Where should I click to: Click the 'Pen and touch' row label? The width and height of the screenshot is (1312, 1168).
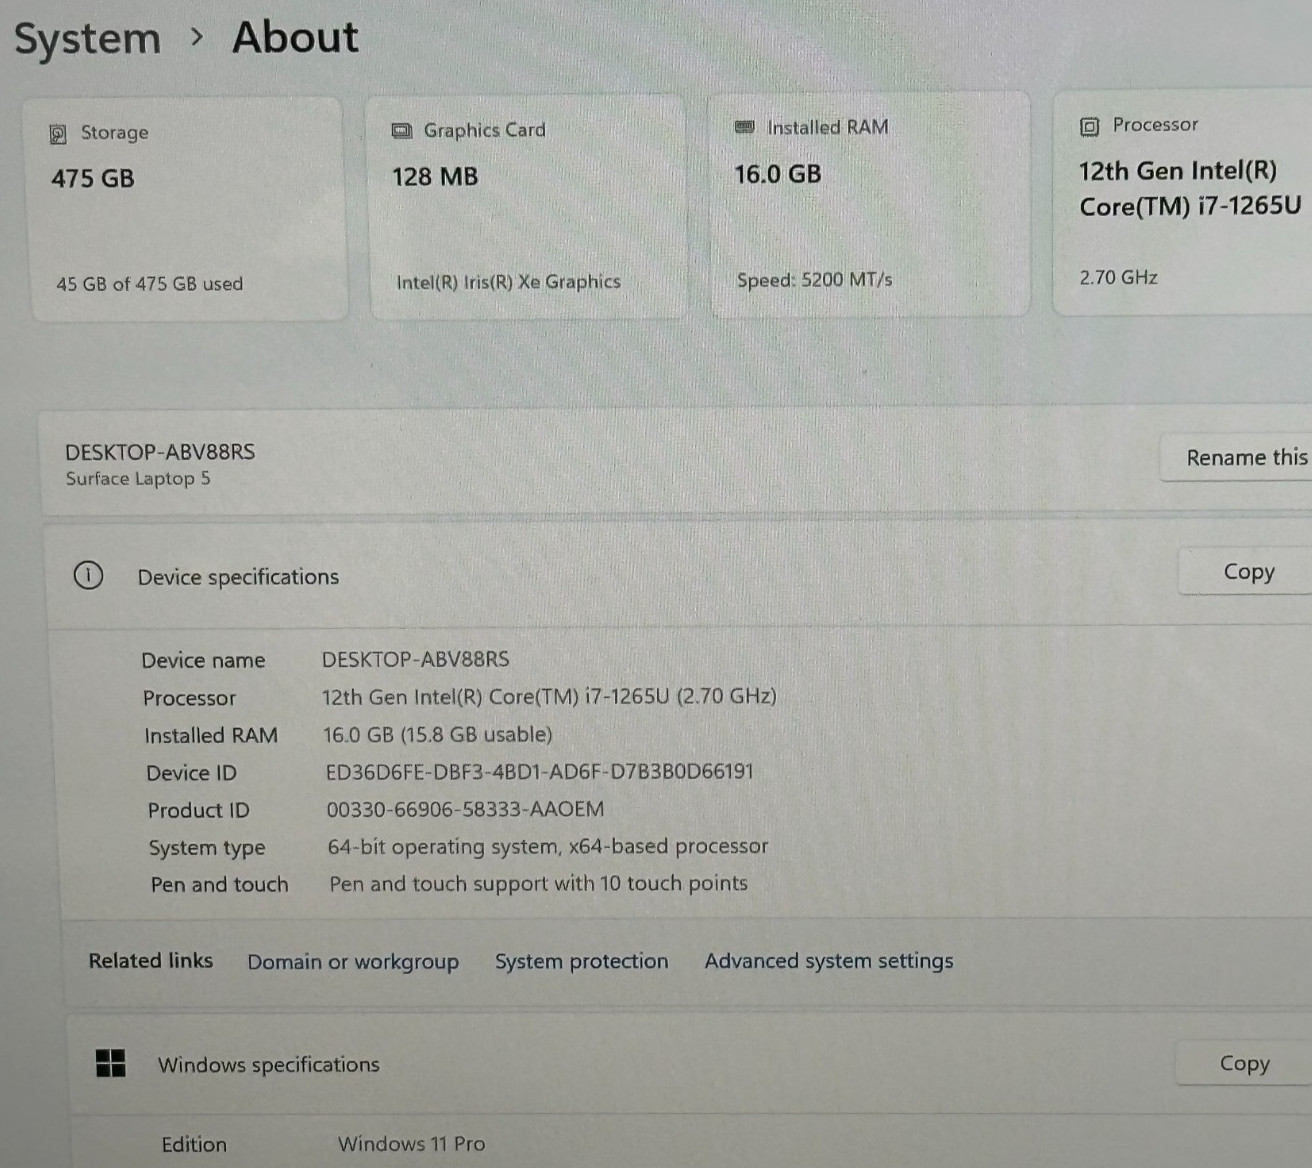(x=219, y=884)
